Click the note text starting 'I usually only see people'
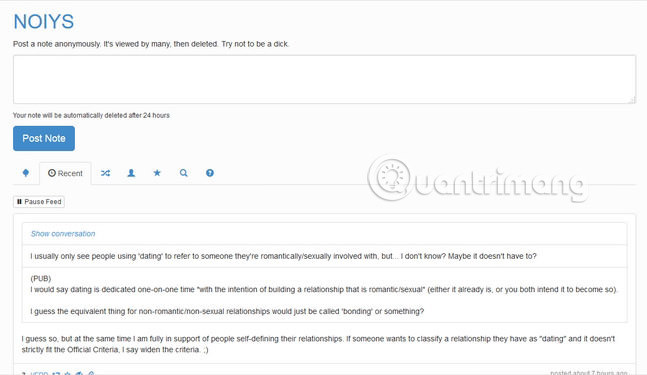The height and width of the screenshot is (375, 647). 283,256
